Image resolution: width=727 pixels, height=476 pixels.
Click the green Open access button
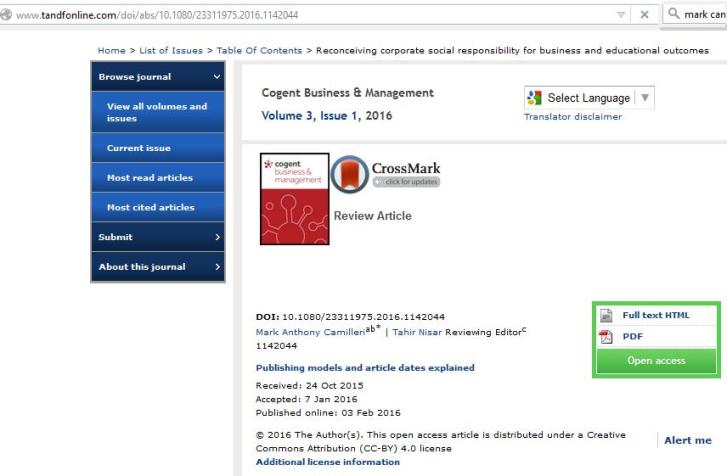pos(655,361)
